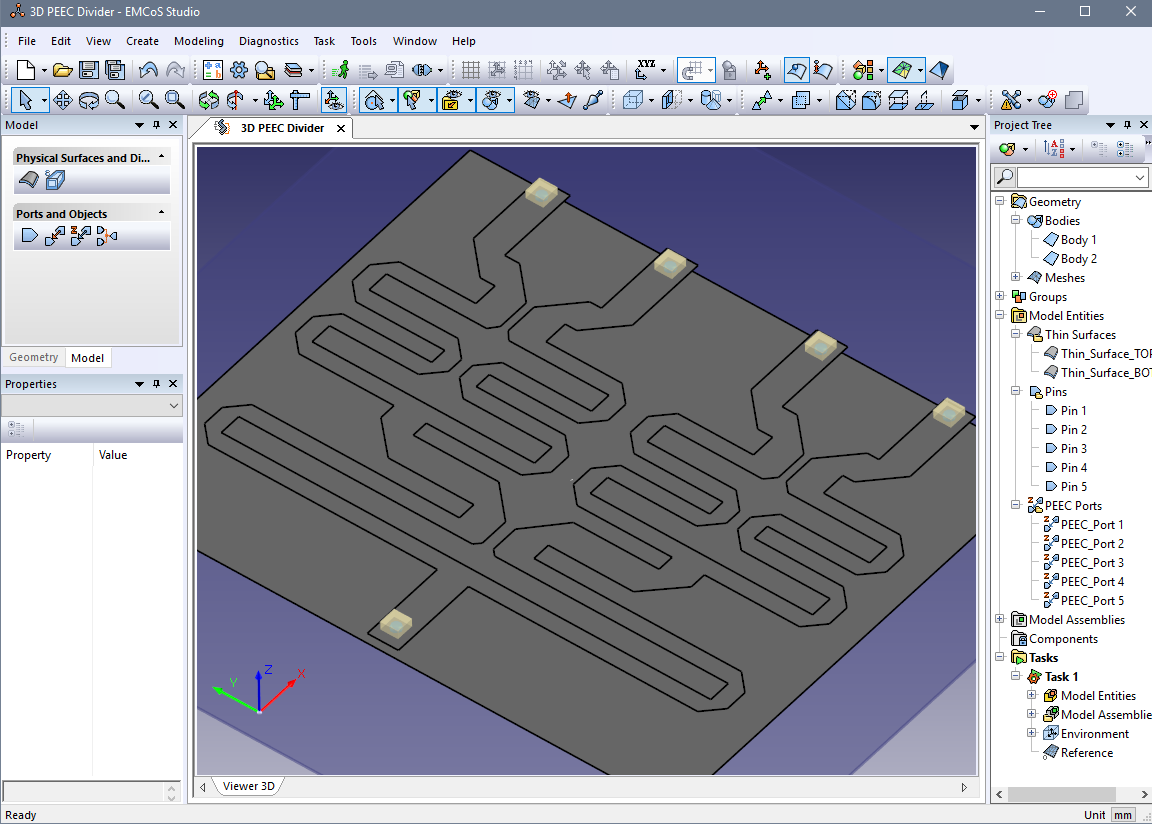Open the Modeling menu

click(x=198, y=41)
